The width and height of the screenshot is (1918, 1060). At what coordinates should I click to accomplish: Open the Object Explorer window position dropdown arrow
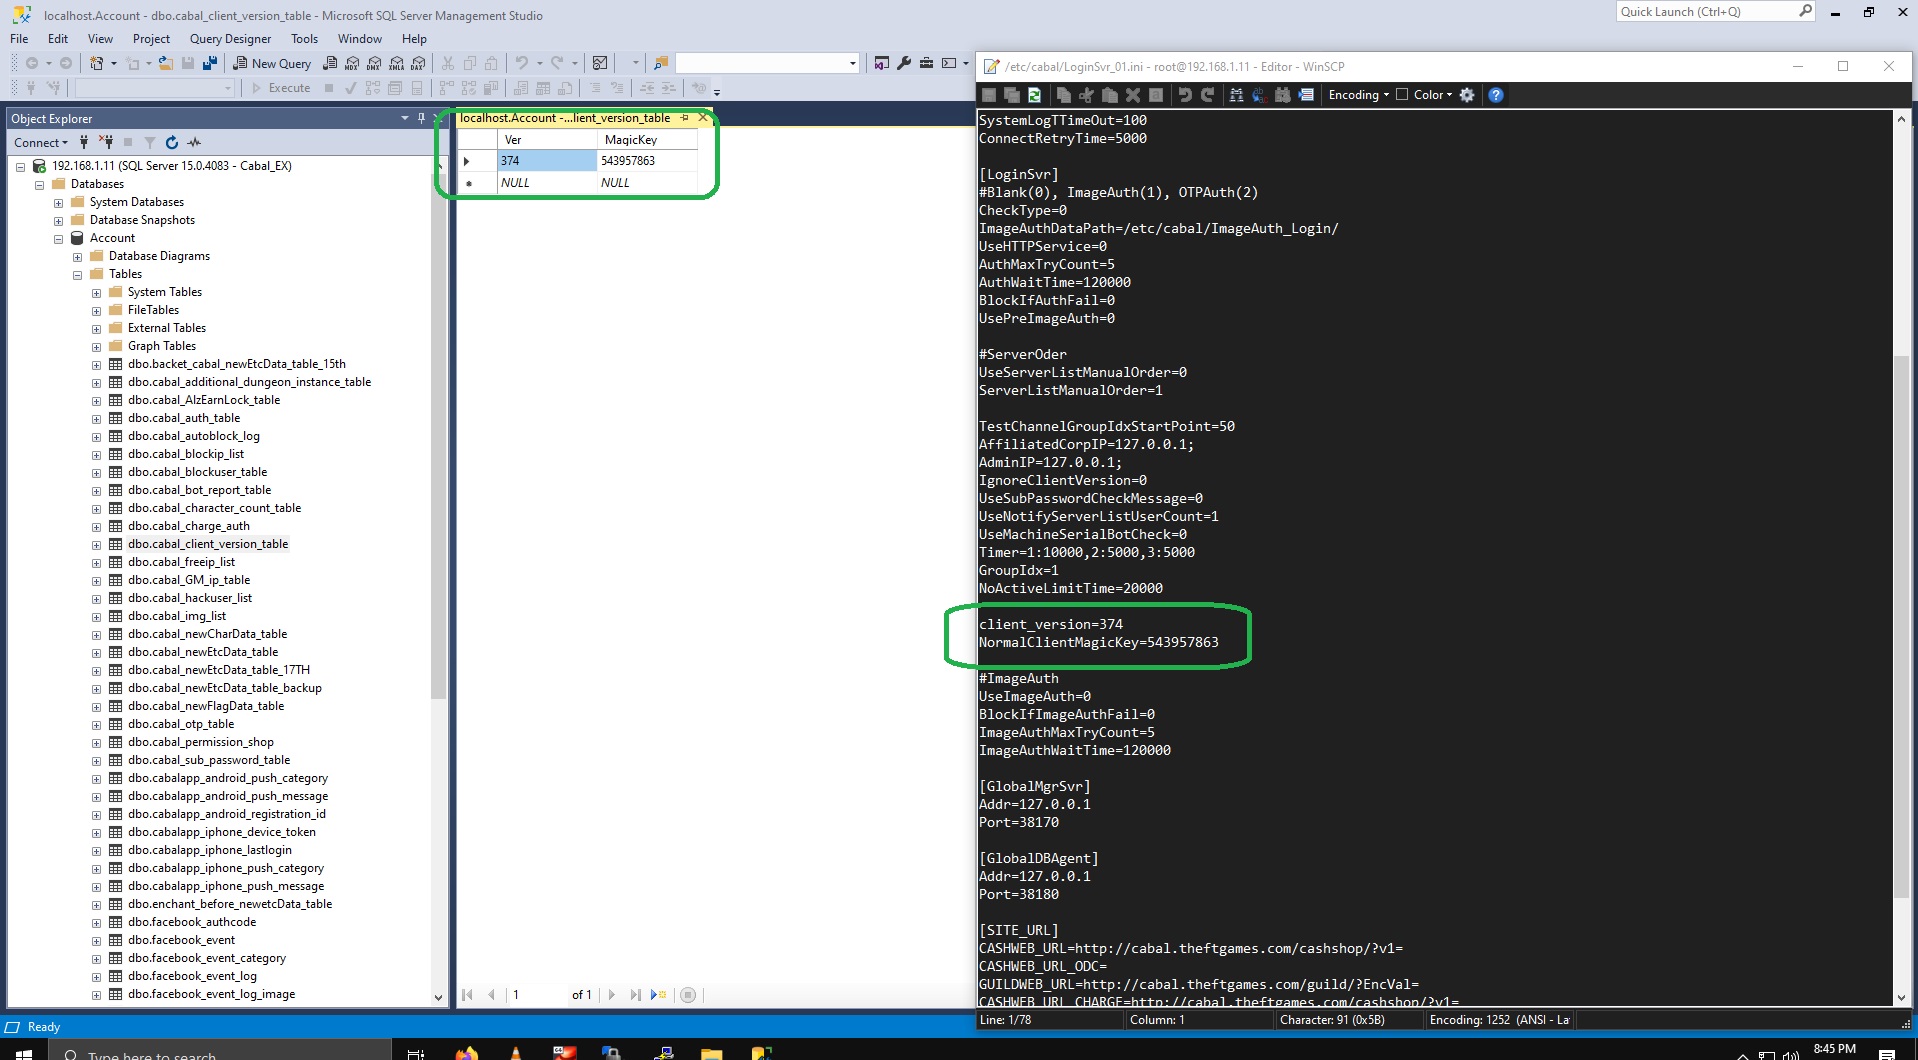[405, 118]
